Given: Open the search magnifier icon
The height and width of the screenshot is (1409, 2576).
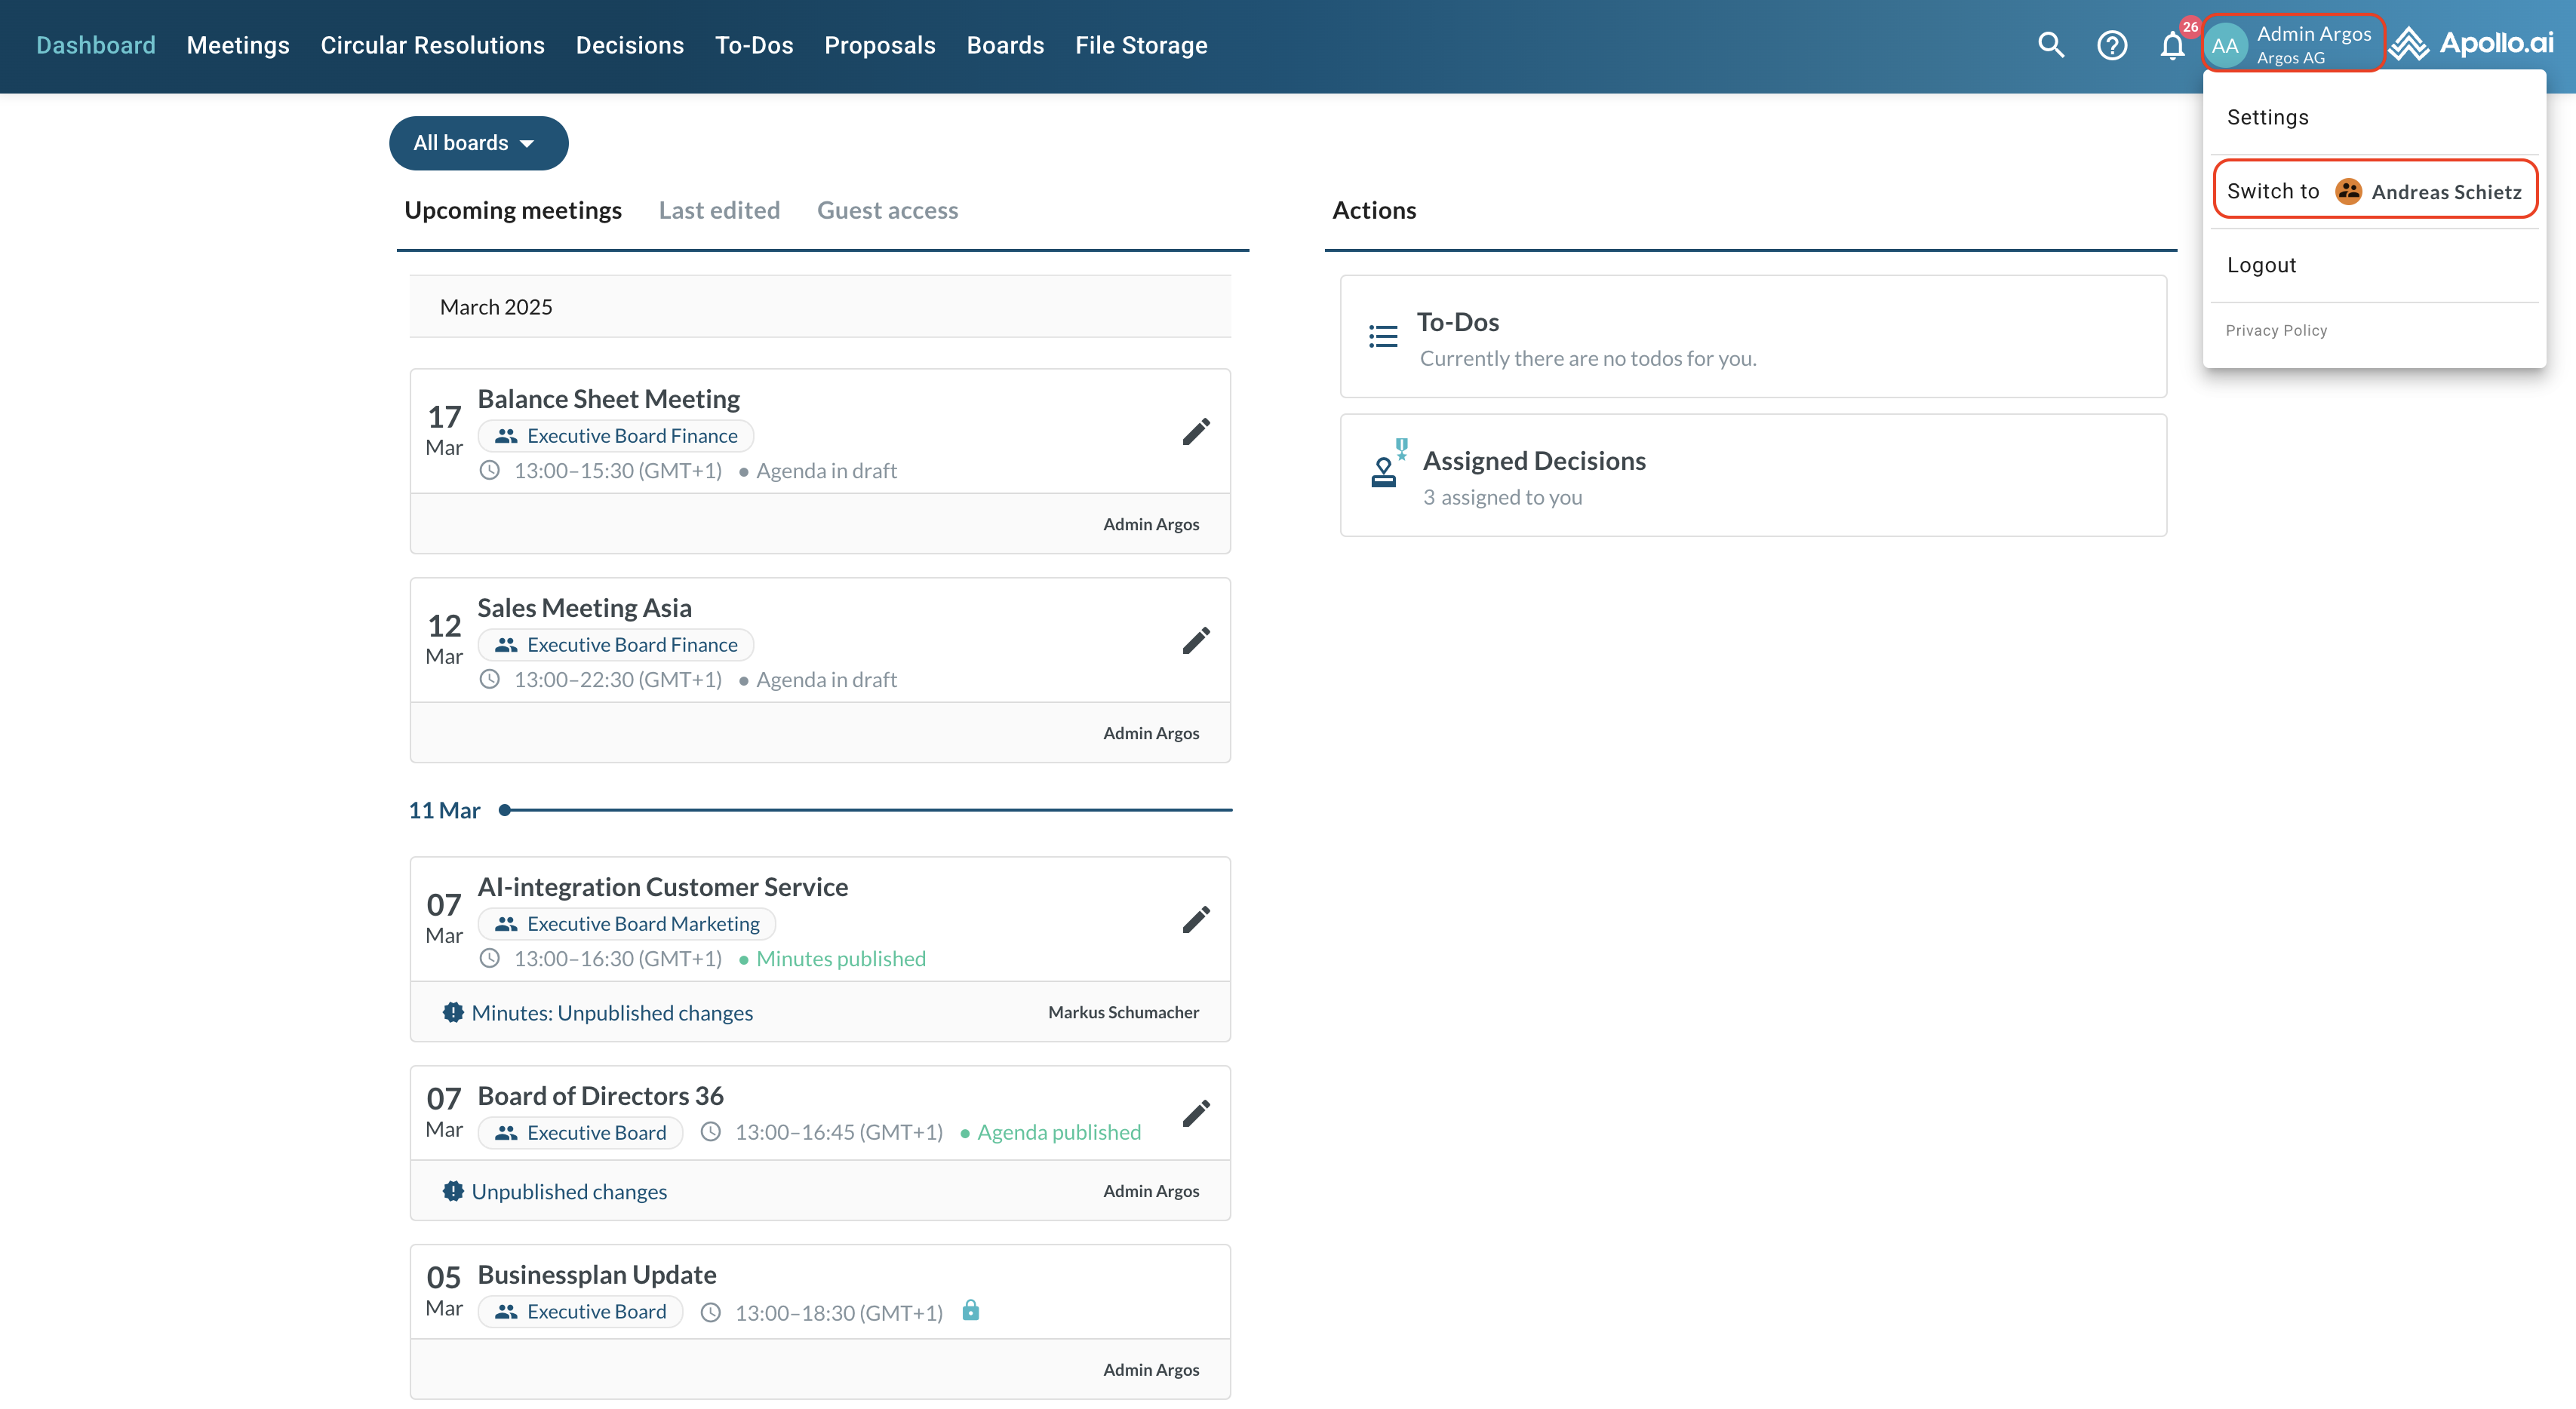Looking at the screenshot, I should pos(2050,45).
